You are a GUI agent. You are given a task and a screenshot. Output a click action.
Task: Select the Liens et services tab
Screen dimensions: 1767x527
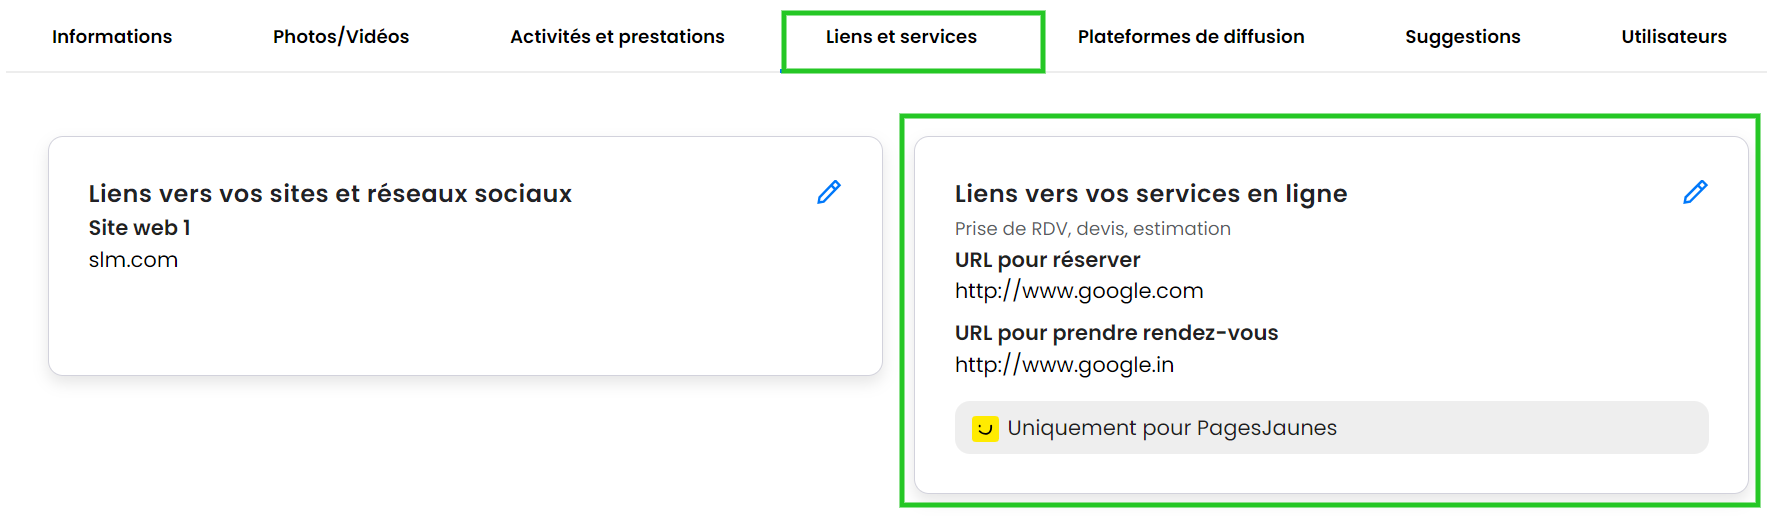[901, 37]
